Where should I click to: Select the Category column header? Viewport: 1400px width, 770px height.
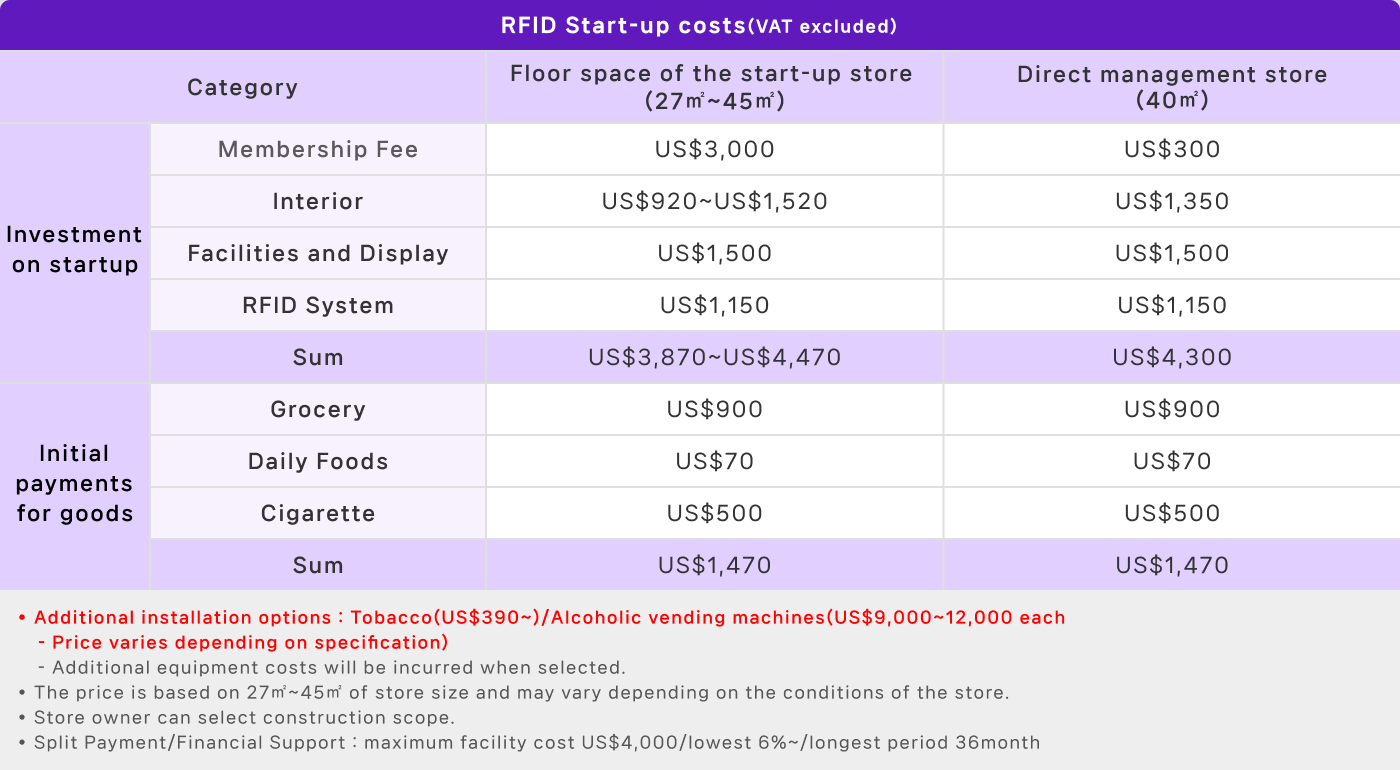point(243,87)
